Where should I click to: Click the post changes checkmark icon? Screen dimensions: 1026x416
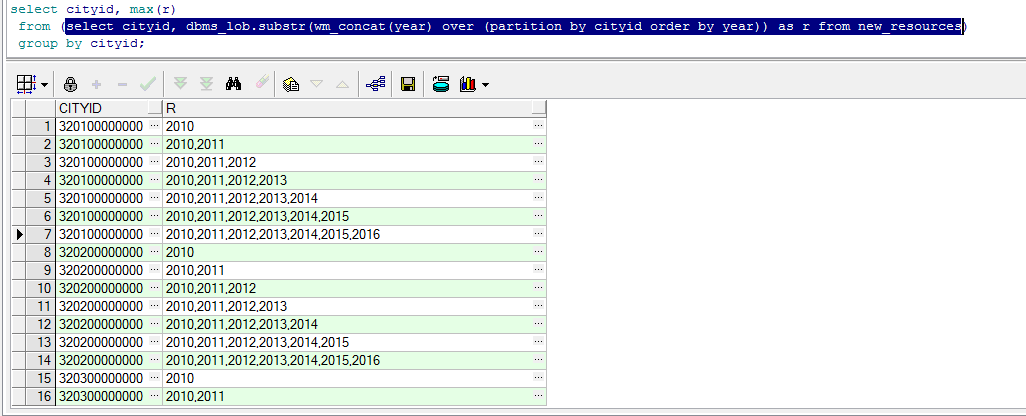point(147,85)
